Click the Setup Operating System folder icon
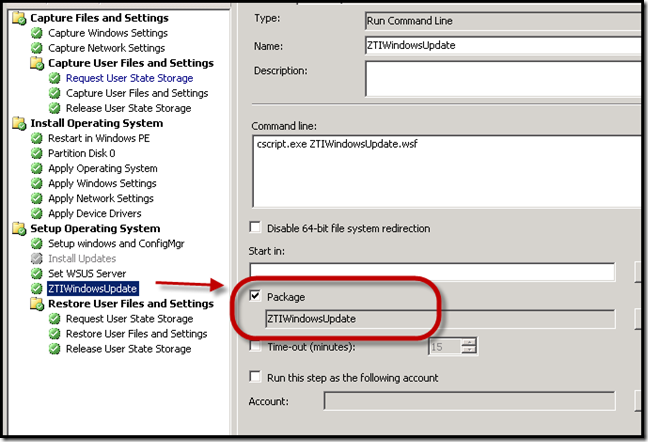648x442 pixels. click(19, 228)
